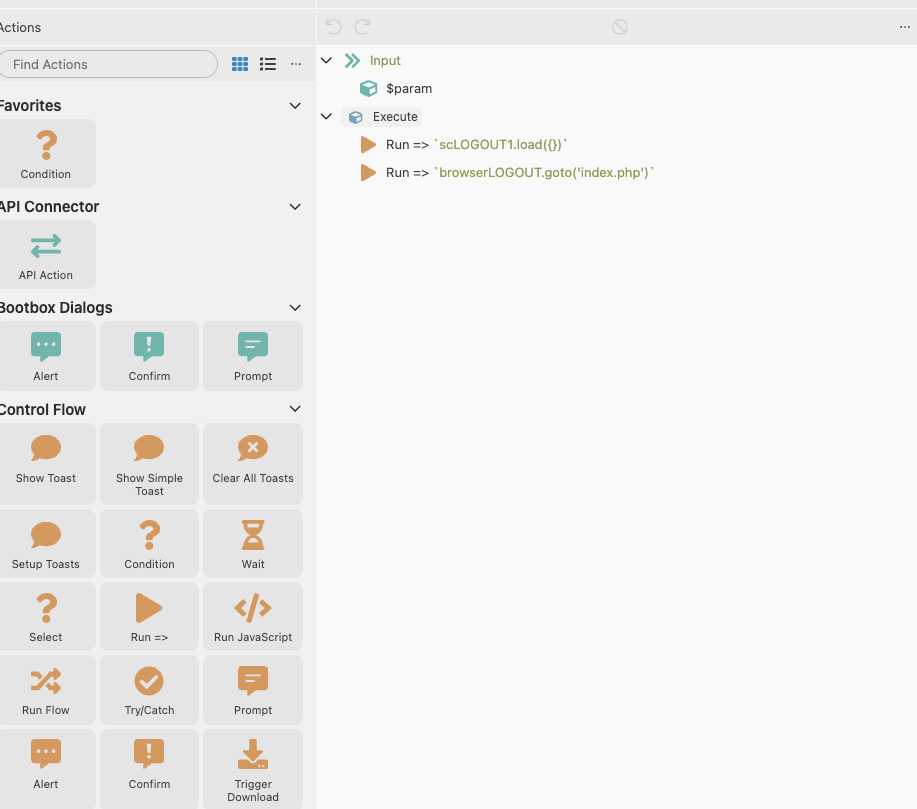Select the Trigger Download action
The height and width of the screenshot is (809, 917).
(x=253, y=768)
